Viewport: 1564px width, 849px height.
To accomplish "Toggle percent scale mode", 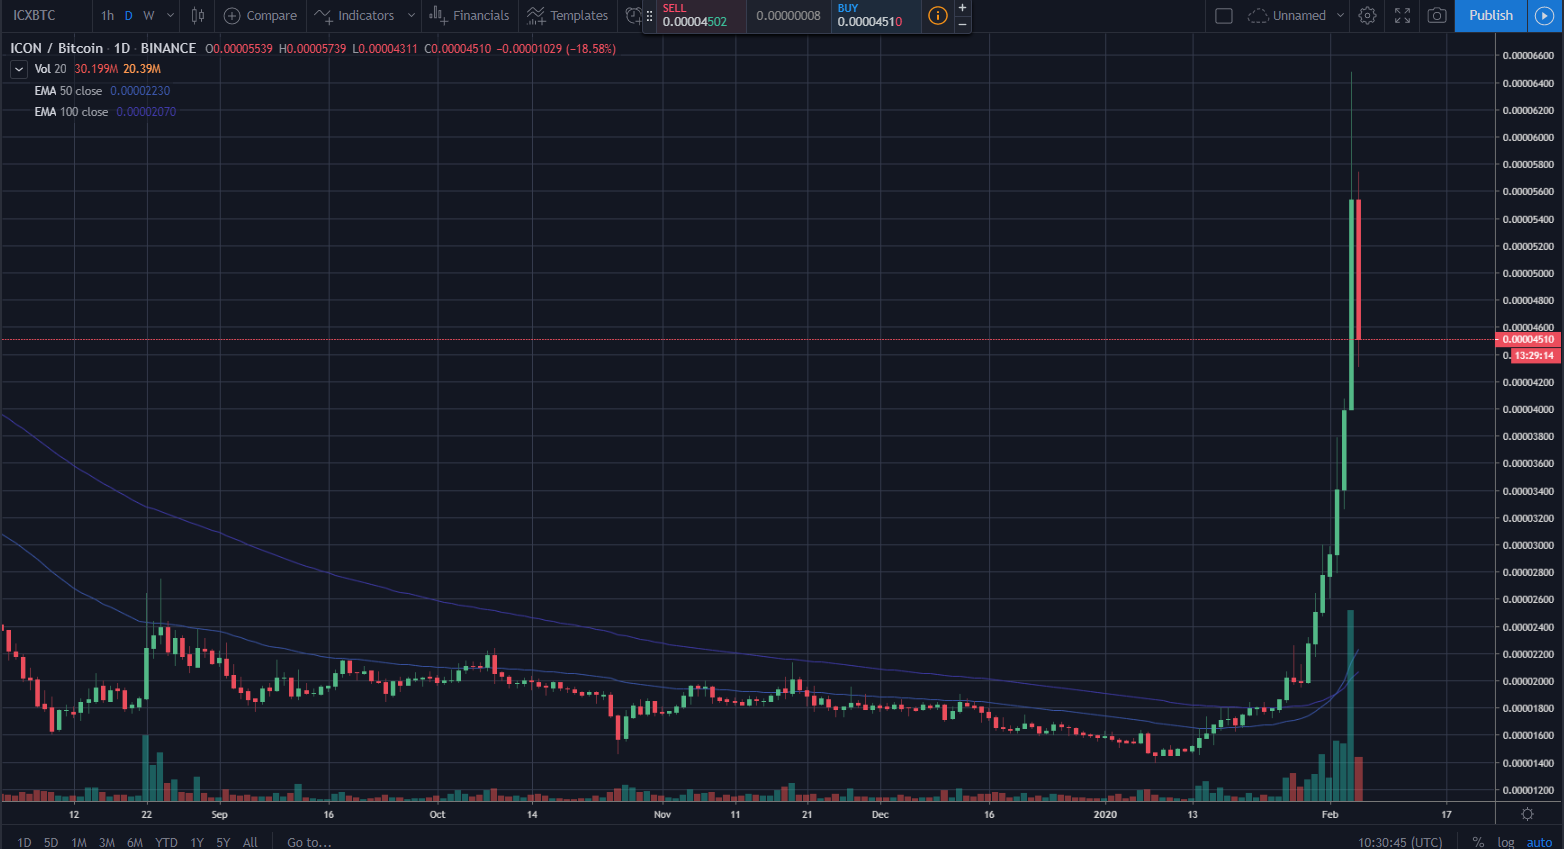I will (1478, 842).
